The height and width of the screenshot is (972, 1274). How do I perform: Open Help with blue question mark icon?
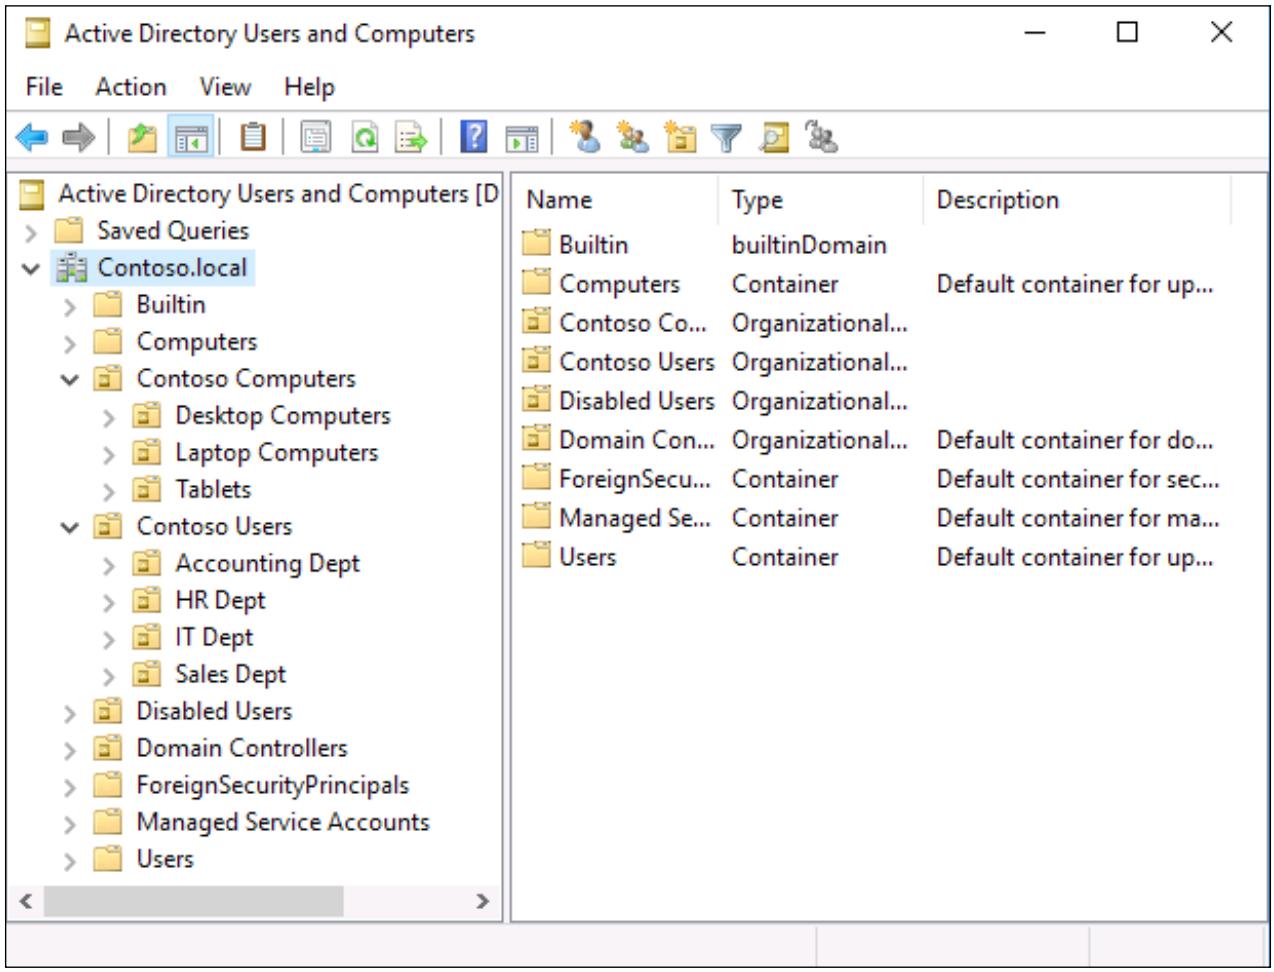[x=473, y=137]
